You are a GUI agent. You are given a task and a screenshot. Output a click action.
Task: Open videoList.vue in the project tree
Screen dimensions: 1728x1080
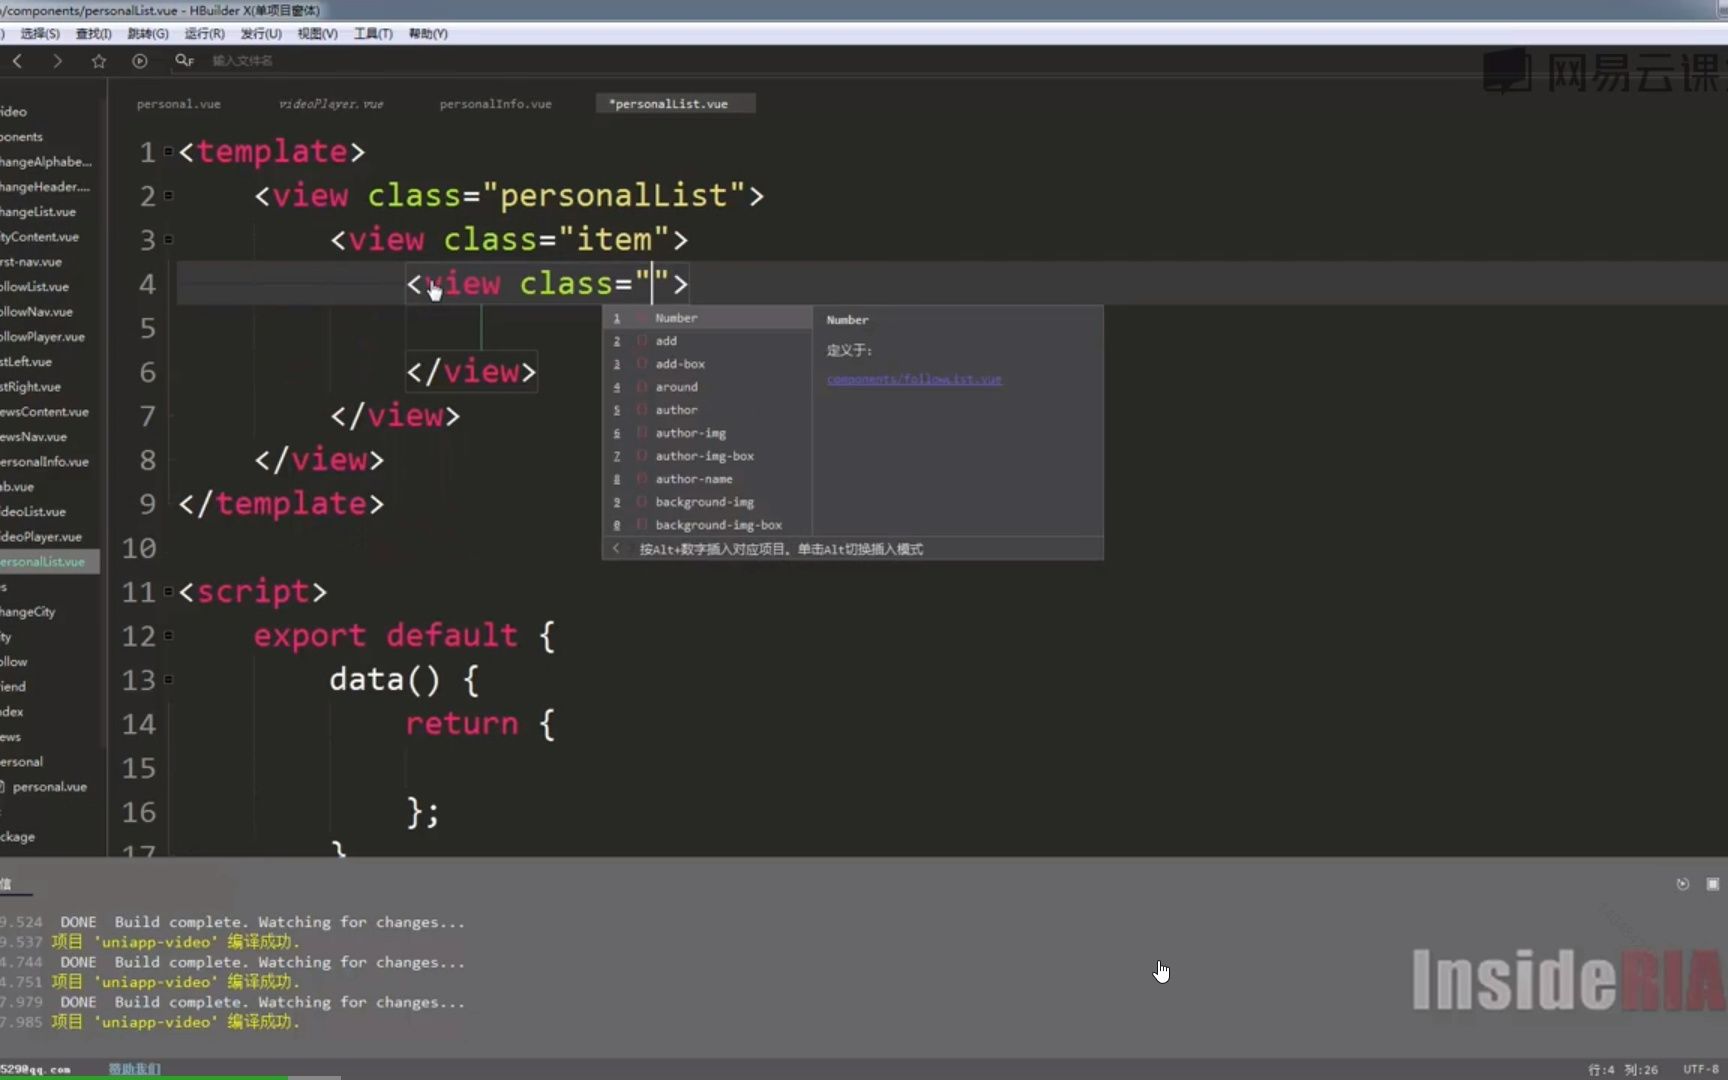click(x=34, y=512)
